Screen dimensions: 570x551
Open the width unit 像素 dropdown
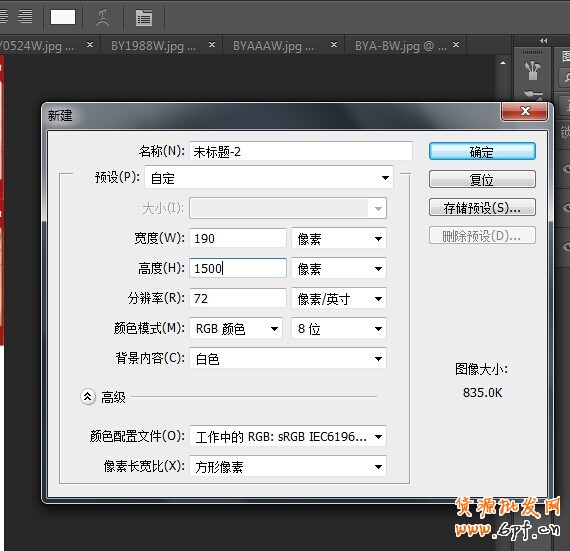coord(339,238)
